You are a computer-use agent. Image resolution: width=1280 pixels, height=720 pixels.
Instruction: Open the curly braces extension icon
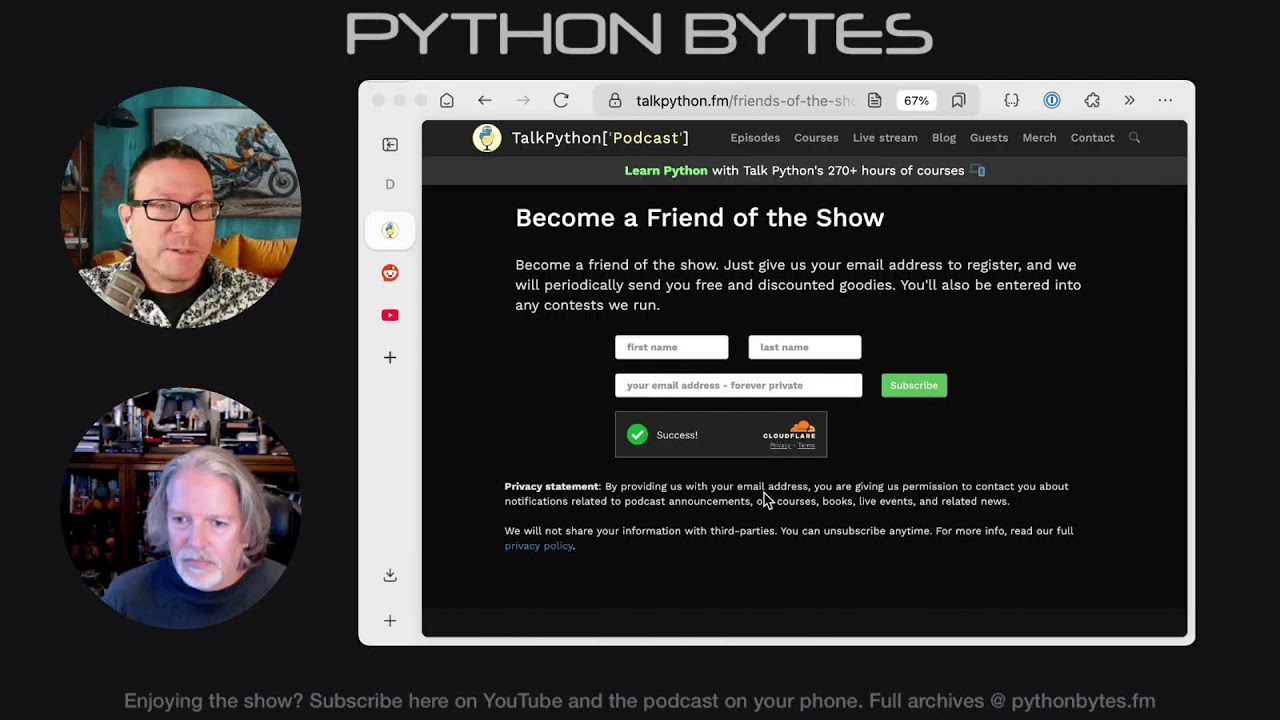point(1011,100)
